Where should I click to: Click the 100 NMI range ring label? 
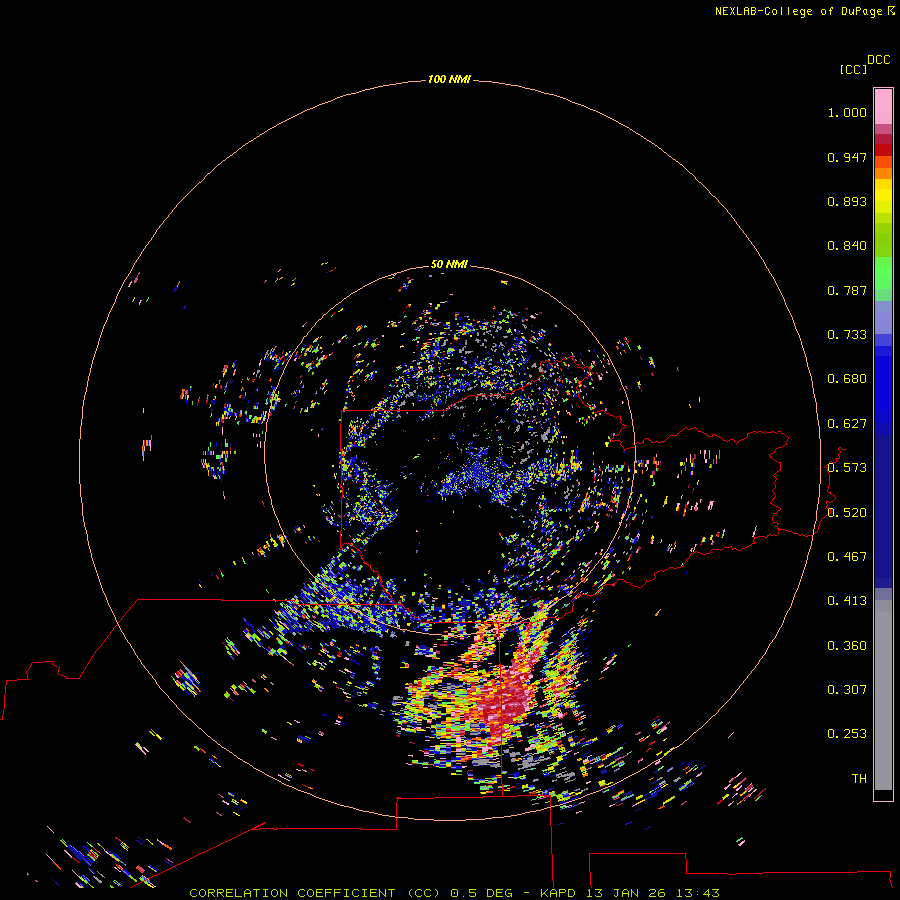(x=449, y=79)
